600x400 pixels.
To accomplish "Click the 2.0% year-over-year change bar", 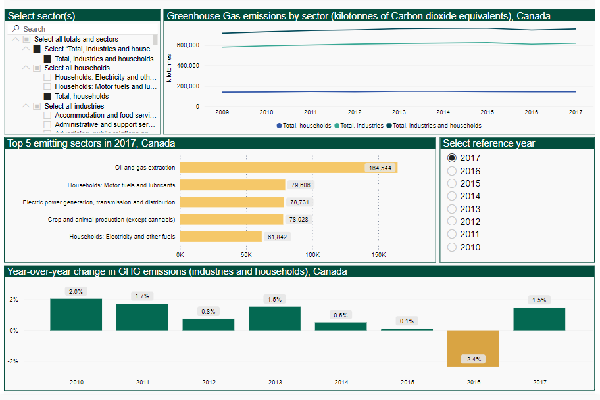I will coord(76,314).
